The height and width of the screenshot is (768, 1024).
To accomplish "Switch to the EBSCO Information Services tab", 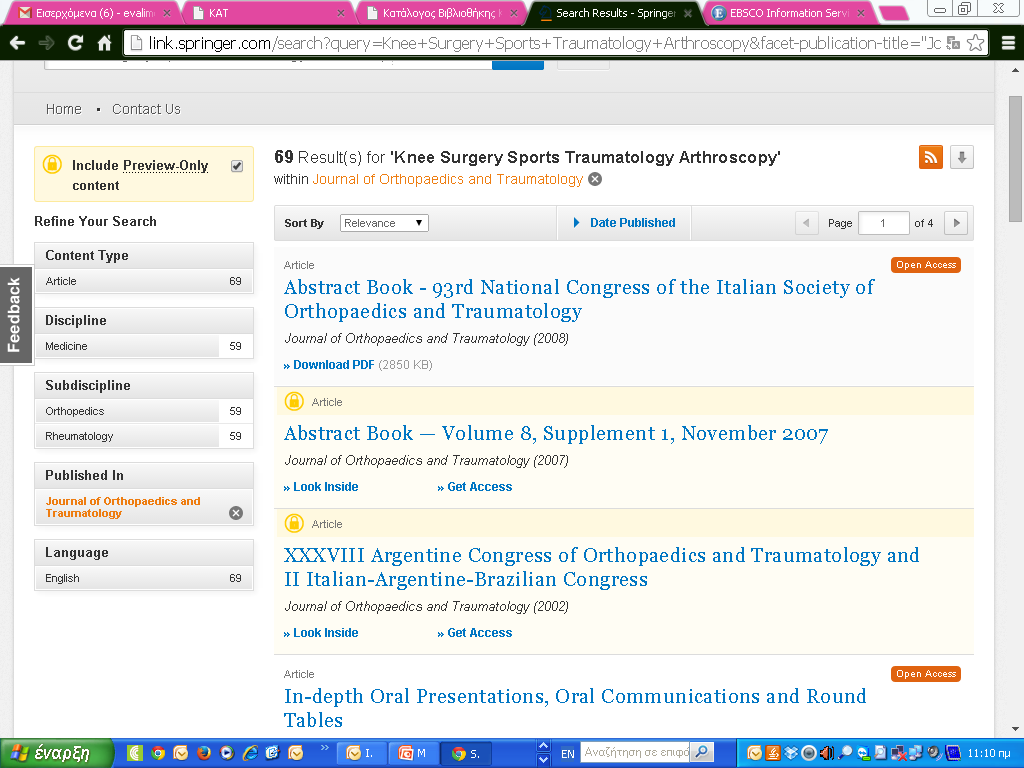I will point(790,13).
